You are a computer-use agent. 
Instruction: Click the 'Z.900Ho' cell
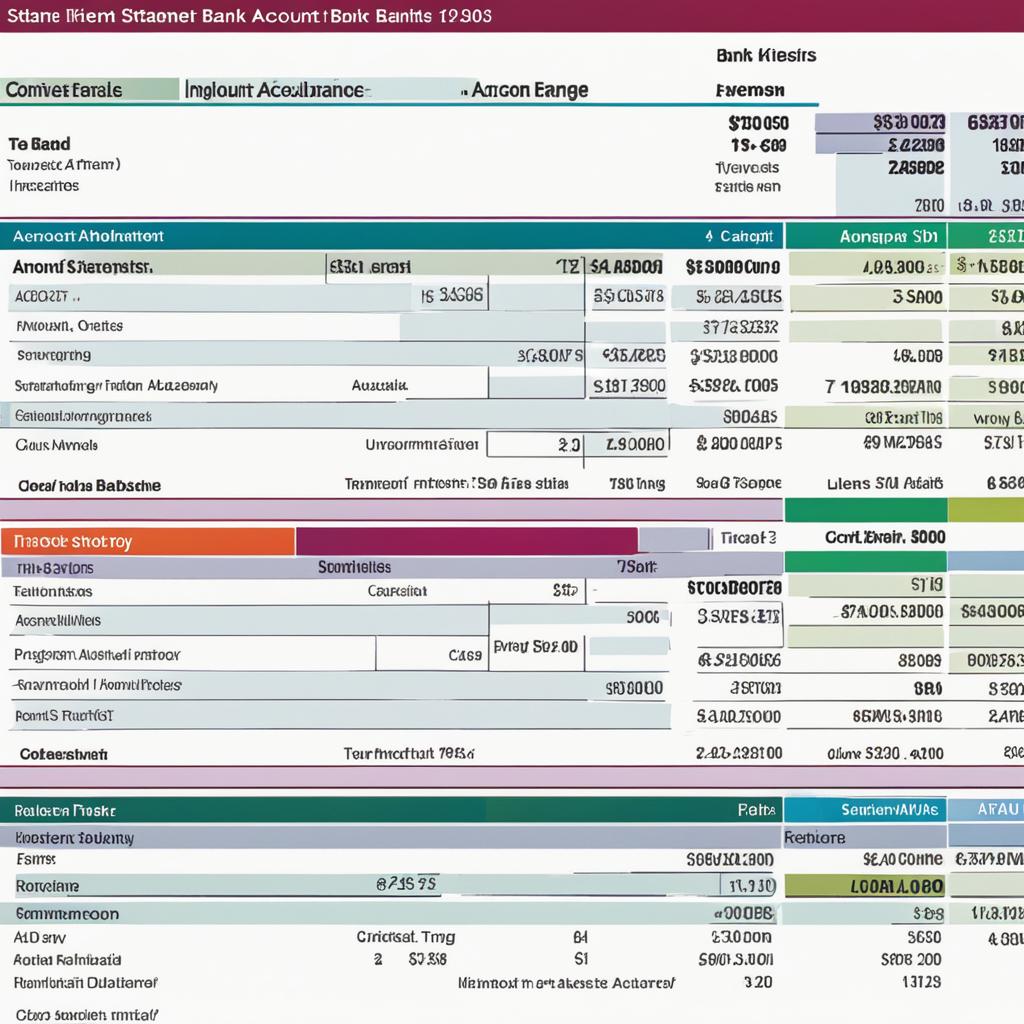click(x=627, y=445)
